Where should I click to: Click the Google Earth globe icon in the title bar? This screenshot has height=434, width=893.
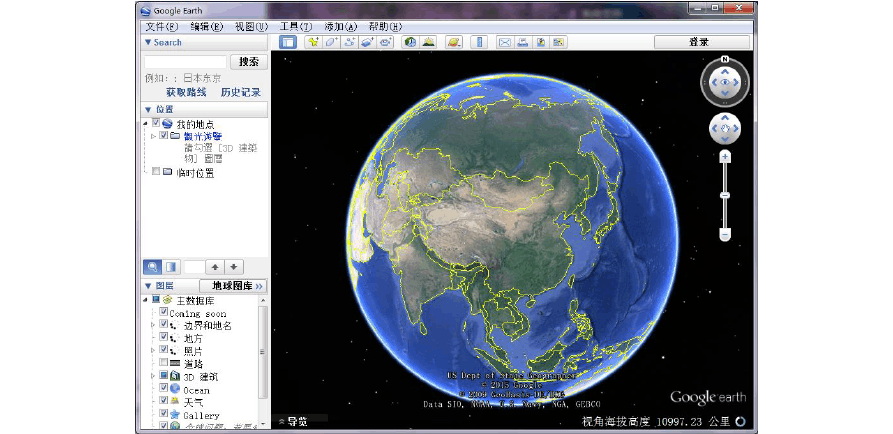[146, 10]
